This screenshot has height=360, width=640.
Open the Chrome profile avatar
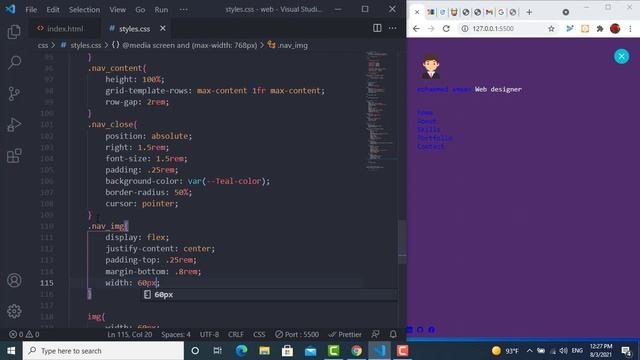click(x=615, y=29)
